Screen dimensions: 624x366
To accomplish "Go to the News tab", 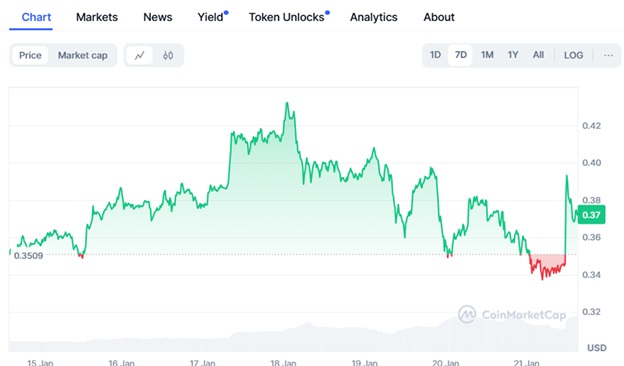I will 158,17.
